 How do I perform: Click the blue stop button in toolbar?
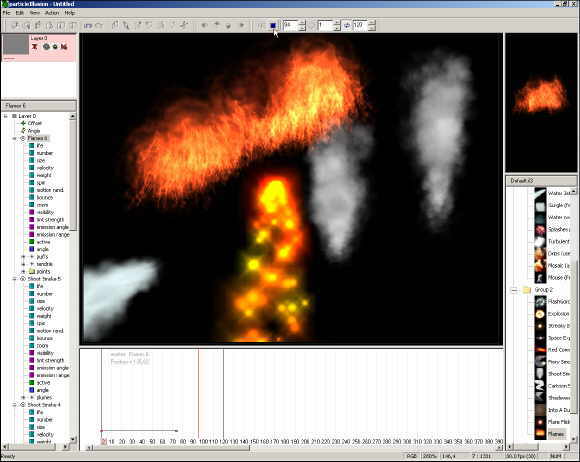[273, 25]
